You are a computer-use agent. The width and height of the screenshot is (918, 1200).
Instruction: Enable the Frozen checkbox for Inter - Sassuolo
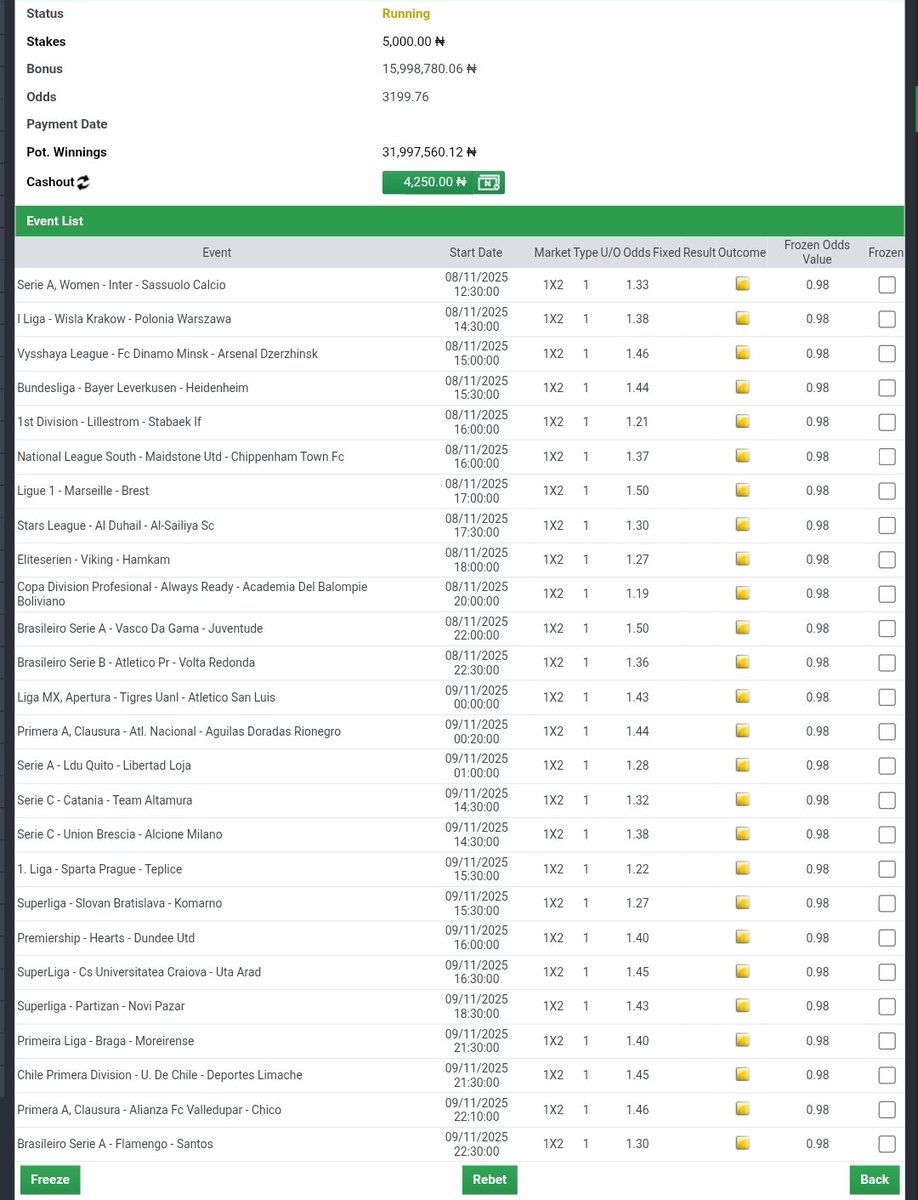887,284
